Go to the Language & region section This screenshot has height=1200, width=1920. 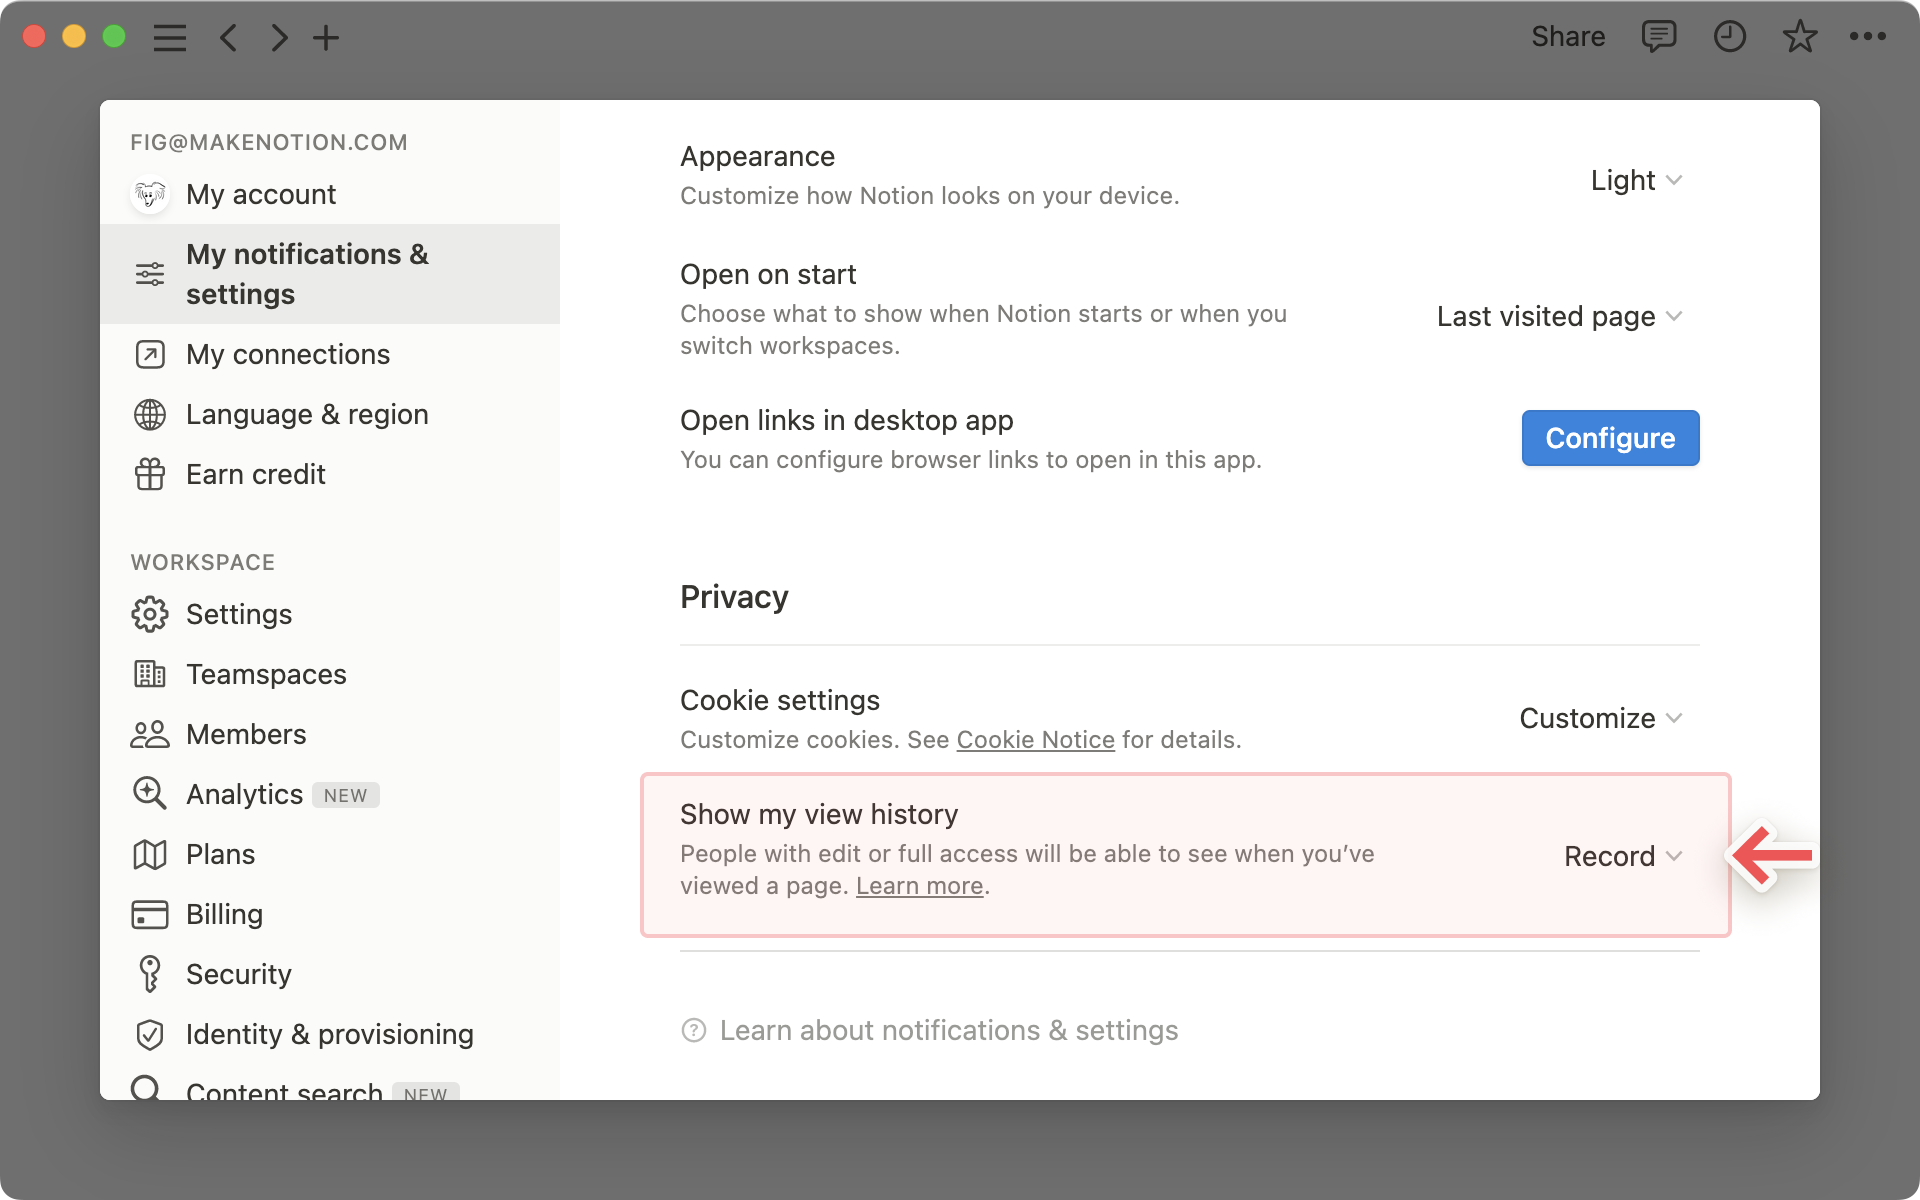pos(307,414)
